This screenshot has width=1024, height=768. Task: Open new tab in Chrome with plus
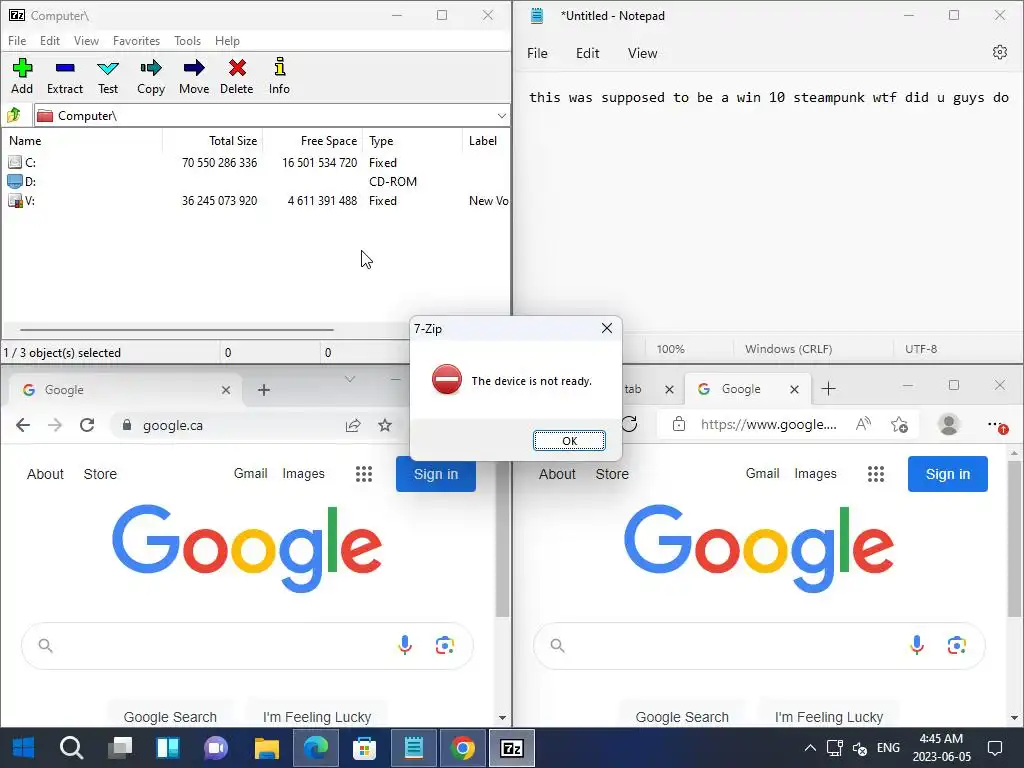[x=264, y=390]
